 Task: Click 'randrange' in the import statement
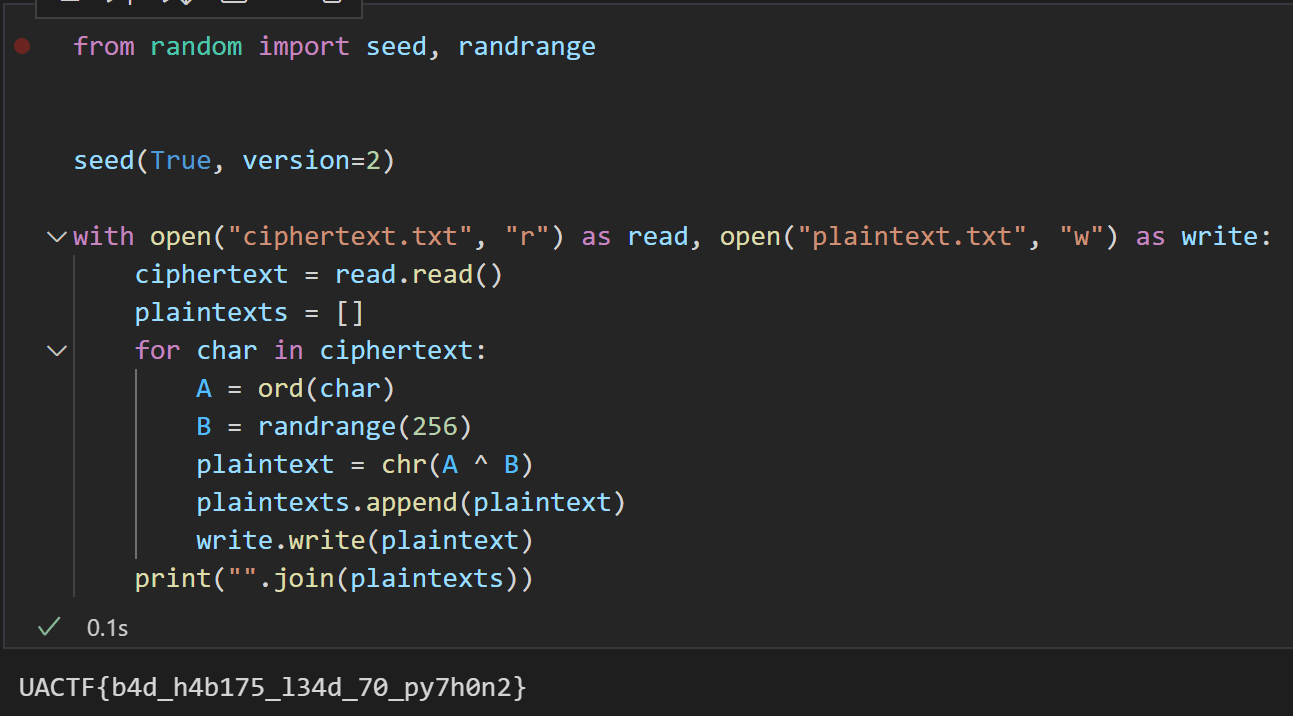coord(526,47)
